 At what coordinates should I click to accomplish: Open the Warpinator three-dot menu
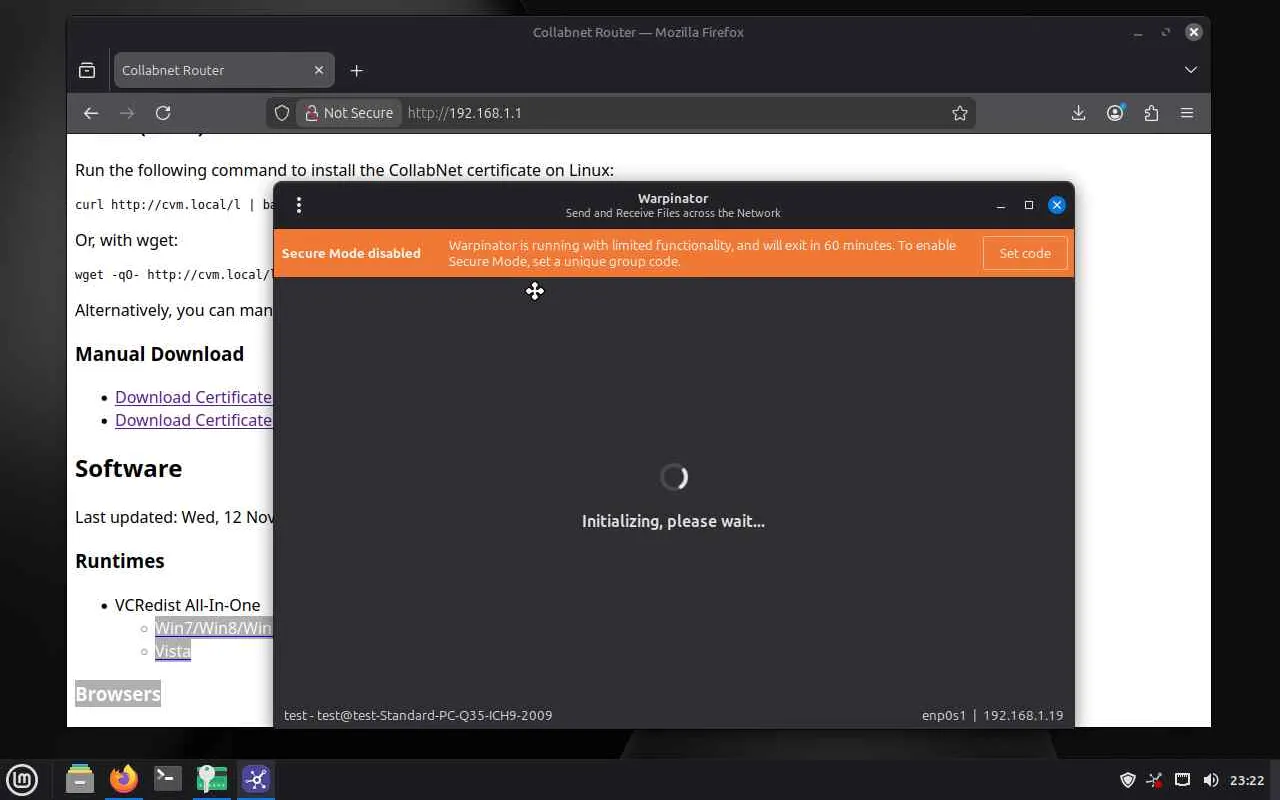(x=298, y=205)
